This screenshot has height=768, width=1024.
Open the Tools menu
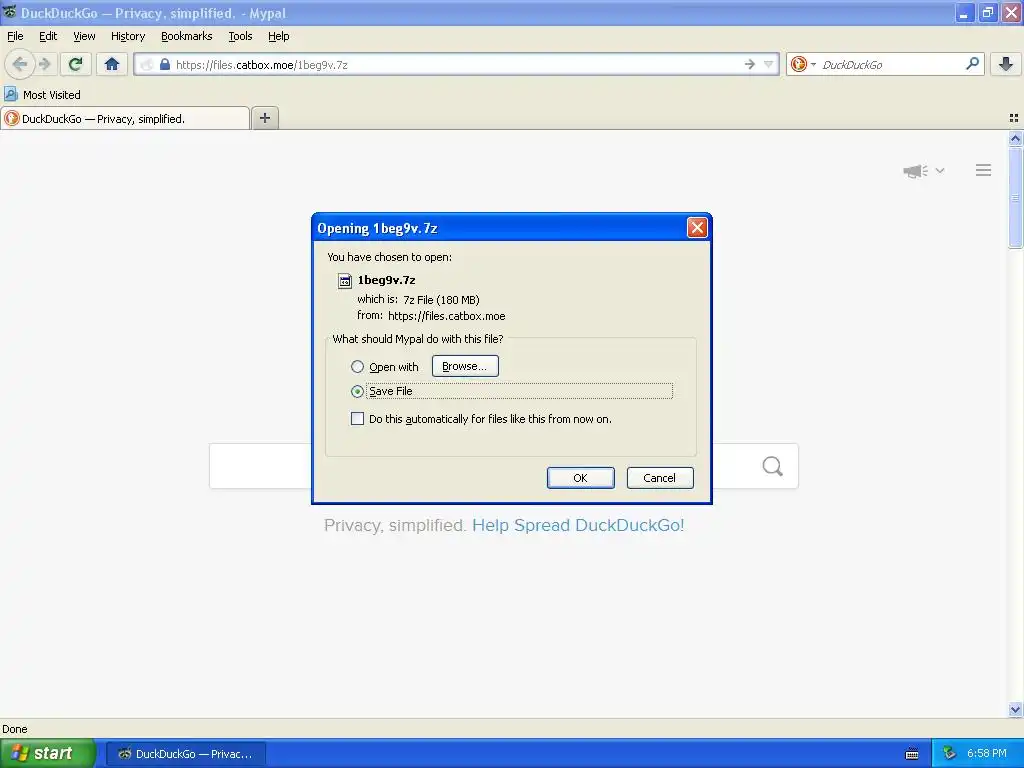240,36
